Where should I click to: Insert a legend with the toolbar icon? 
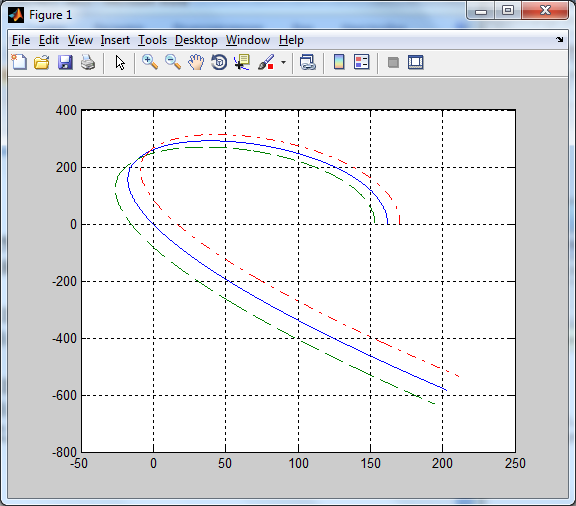361,62
